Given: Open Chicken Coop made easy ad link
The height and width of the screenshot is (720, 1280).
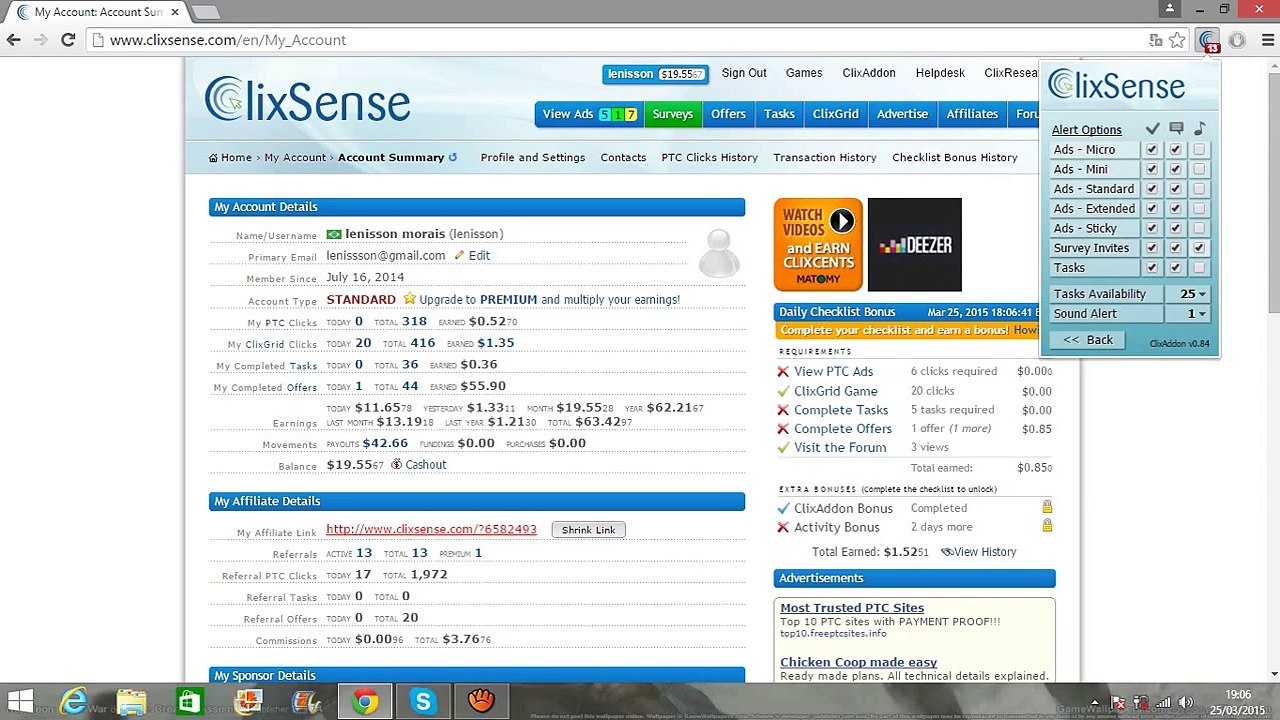Looking at the screenshot, I should (859, 662).
